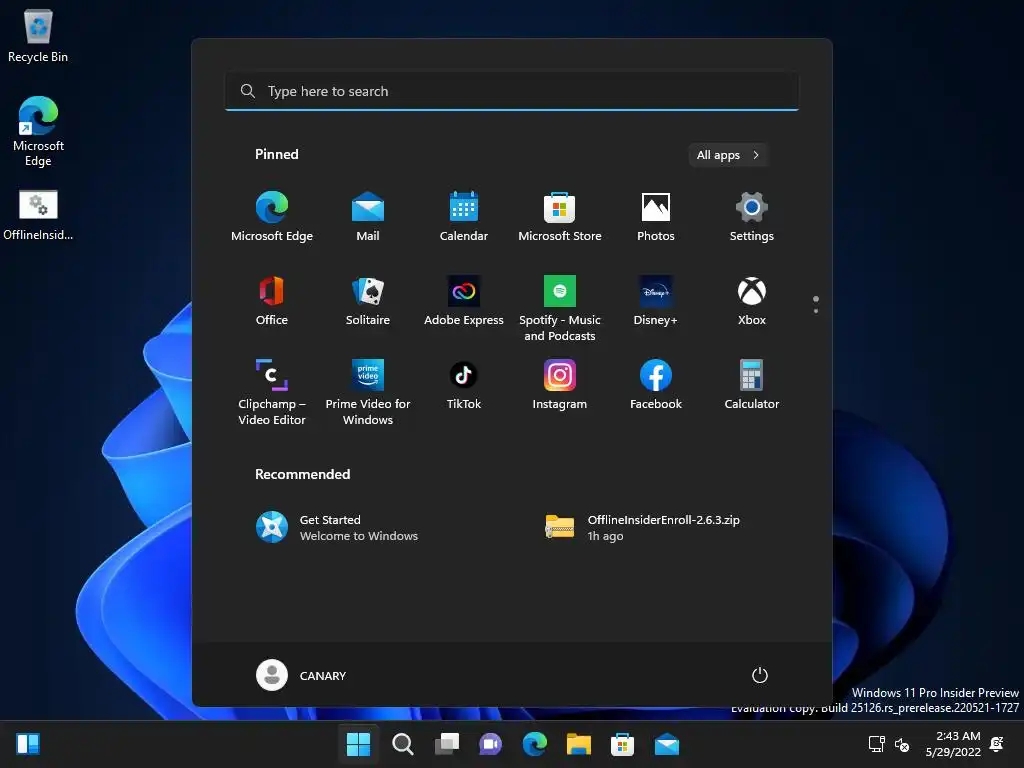The width and height of the screenshot is (1024, 768).
Task: Open the Calculator app
Action: [752, 385]
